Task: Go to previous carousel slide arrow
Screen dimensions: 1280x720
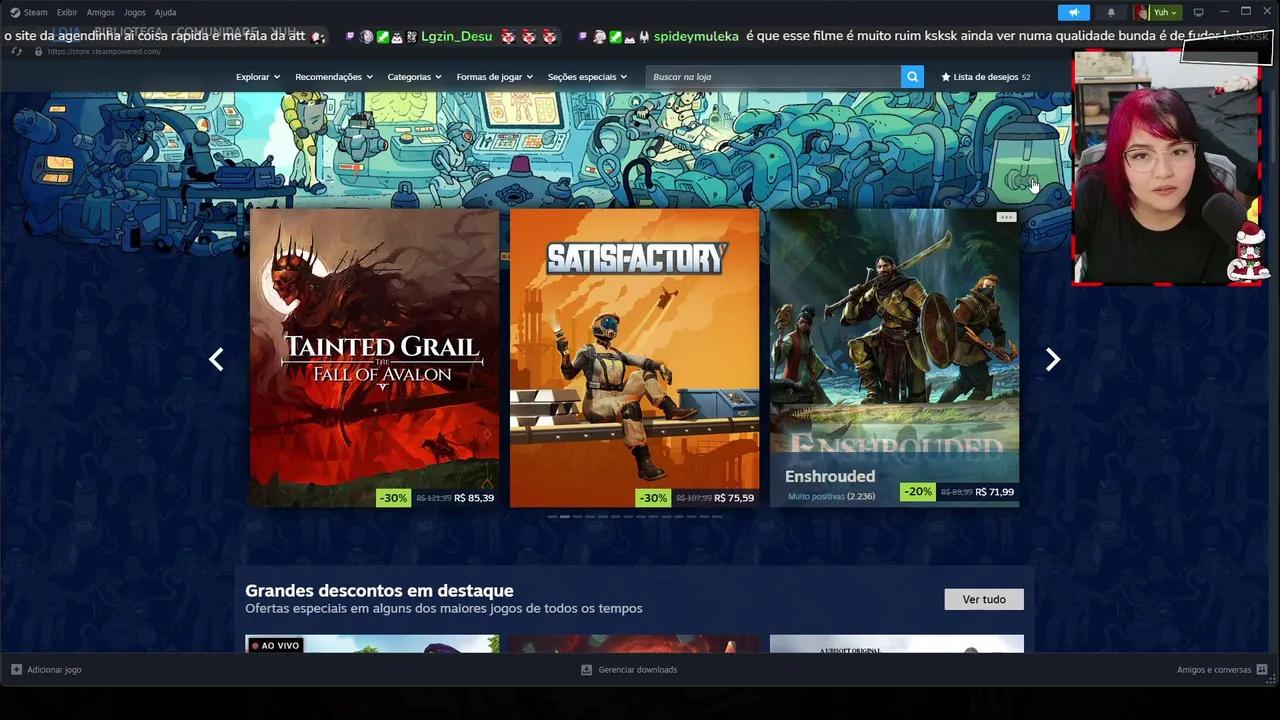Action: (x=216, y=359)
